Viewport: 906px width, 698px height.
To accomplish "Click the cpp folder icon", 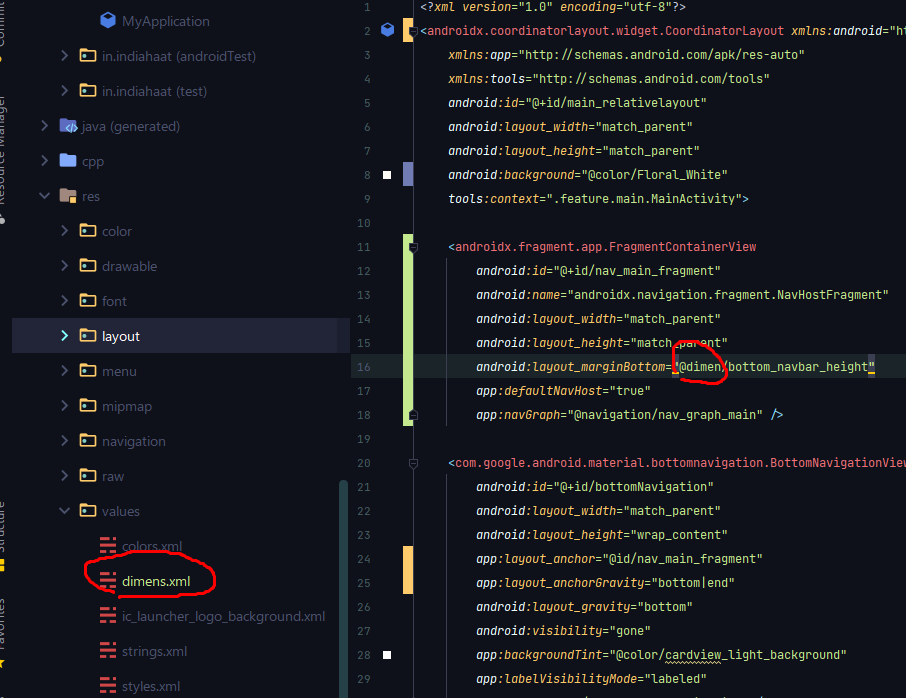I will pos(68,160).
